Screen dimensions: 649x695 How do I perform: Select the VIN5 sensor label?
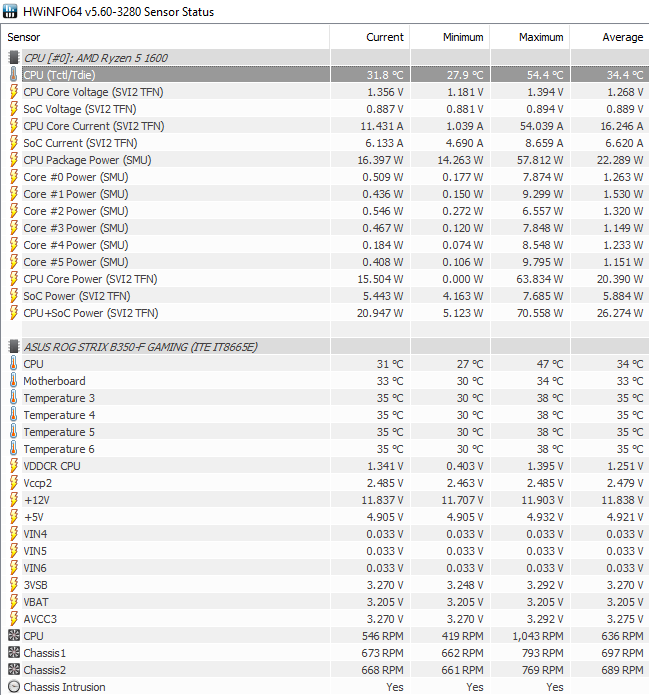coord(35,551)
